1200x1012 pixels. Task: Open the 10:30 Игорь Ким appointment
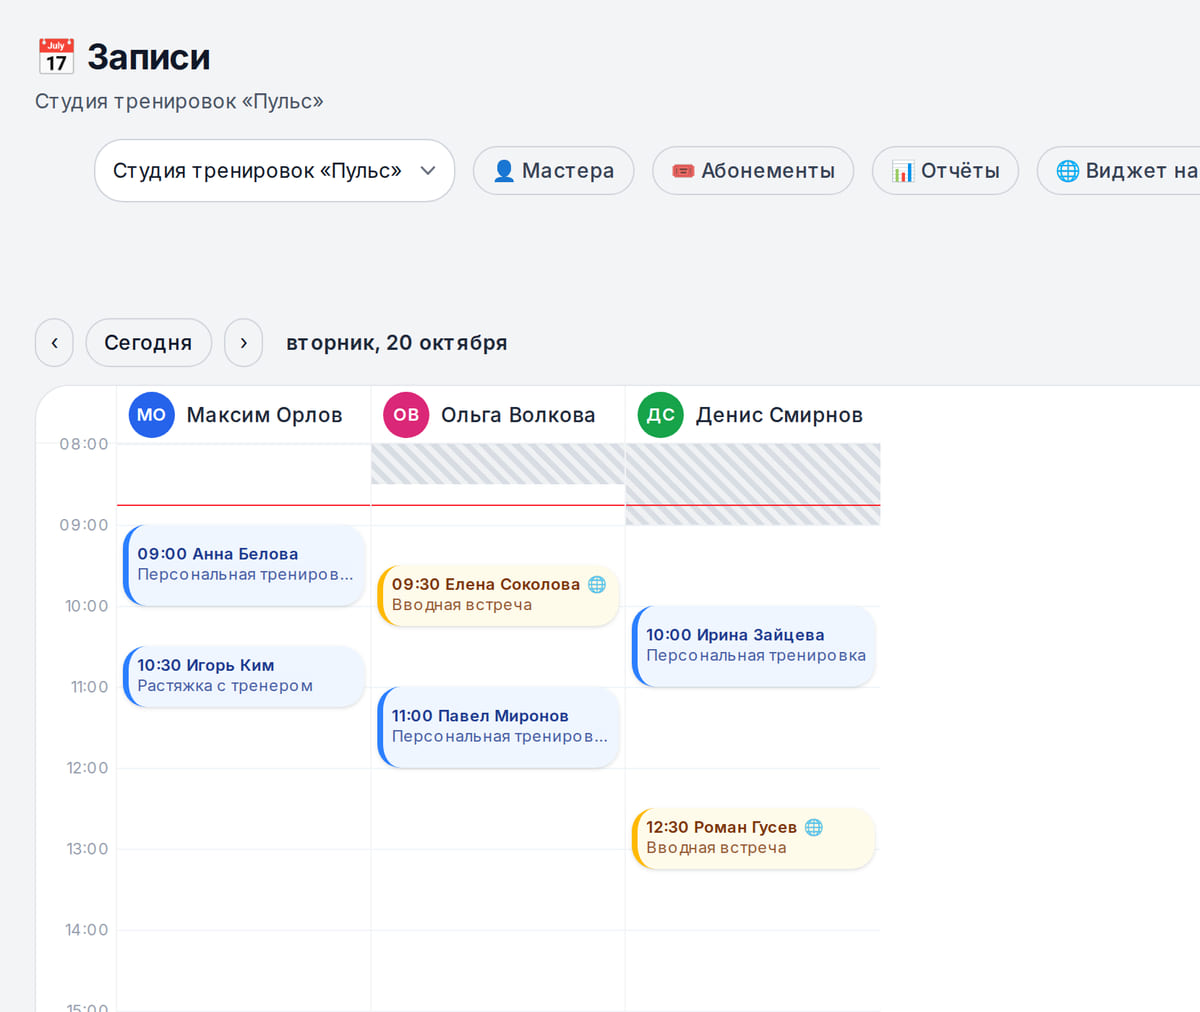point(244,676)
